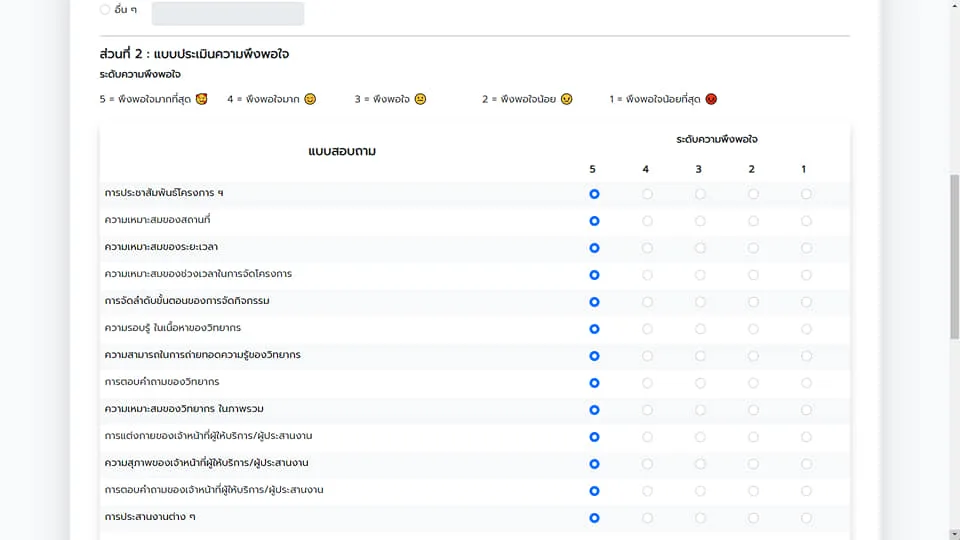Click the neutral emoji beside level 3
The height and width of the screenshot is (540, 960).
coord(420,99)
